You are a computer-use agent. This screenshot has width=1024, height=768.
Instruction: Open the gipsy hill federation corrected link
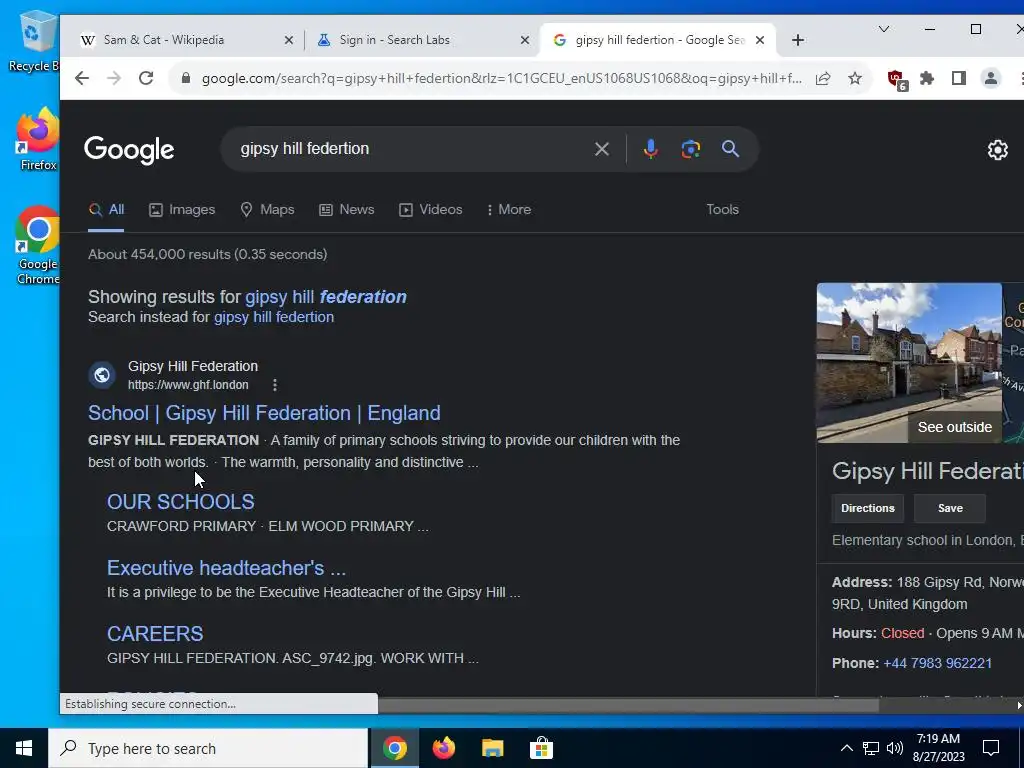tap(326, 297)
